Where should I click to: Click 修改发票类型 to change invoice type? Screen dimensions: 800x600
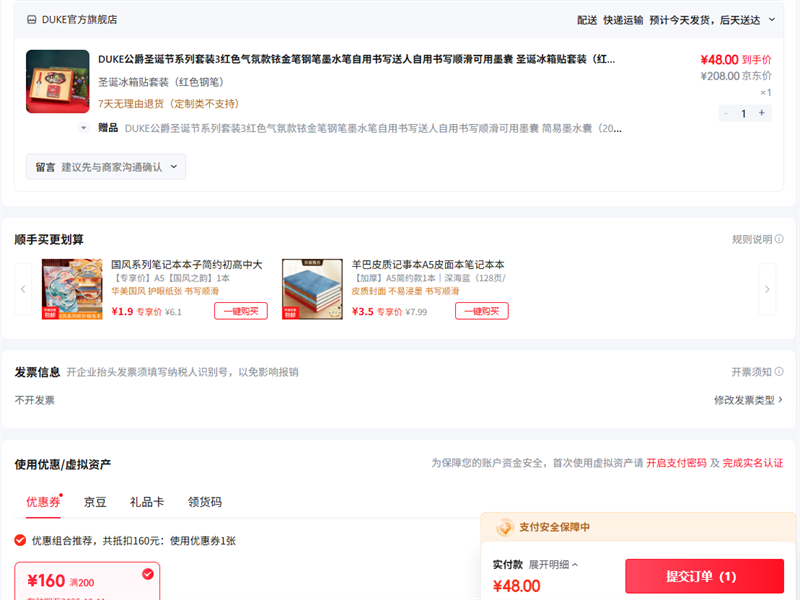(x=748, y=400)
